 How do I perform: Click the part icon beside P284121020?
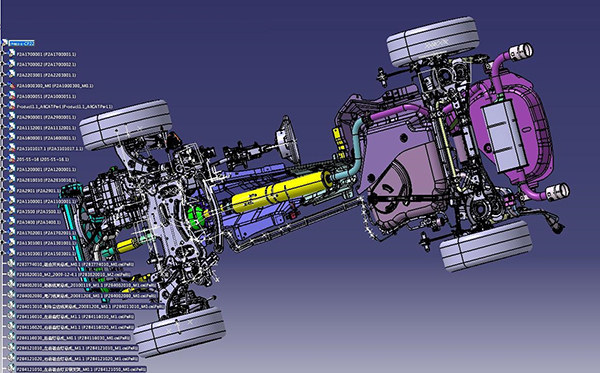11,358
